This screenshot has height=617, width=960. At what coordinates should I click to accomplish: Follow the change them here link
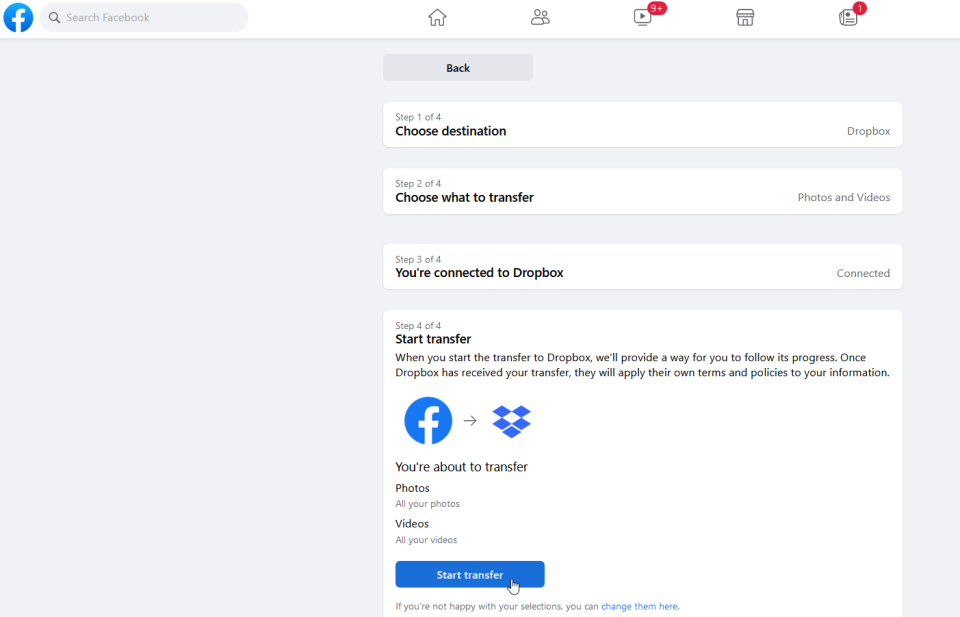tap(640, 607)
